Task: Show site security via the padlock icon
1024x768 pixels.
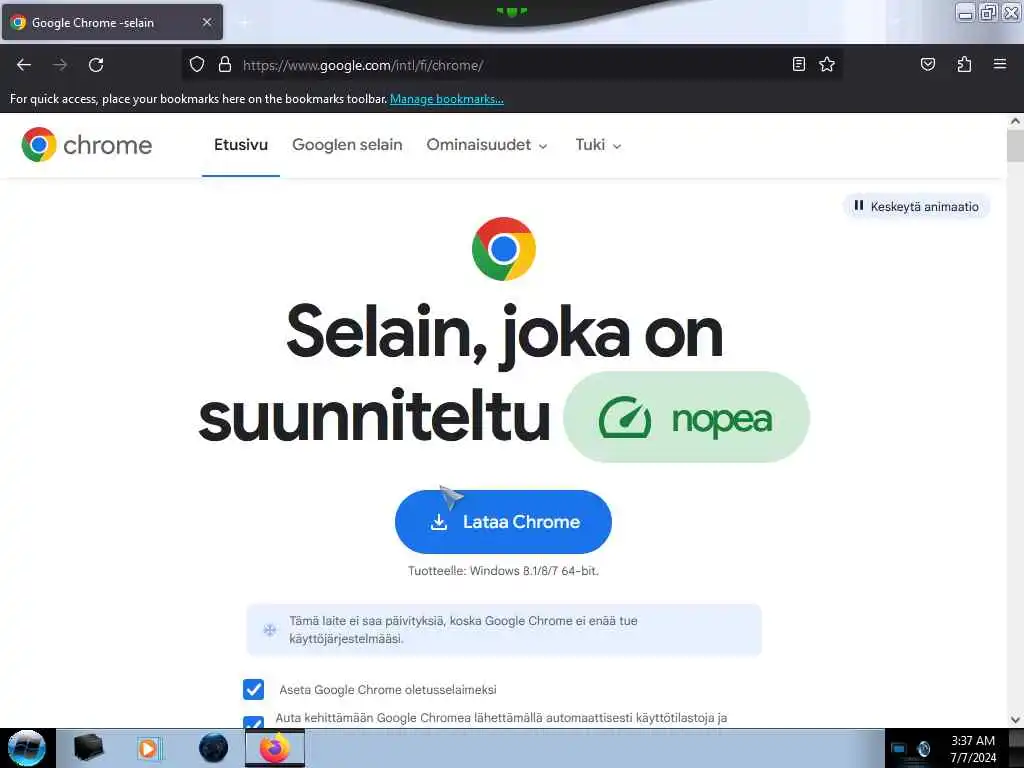Action: (x=225, y=64)
